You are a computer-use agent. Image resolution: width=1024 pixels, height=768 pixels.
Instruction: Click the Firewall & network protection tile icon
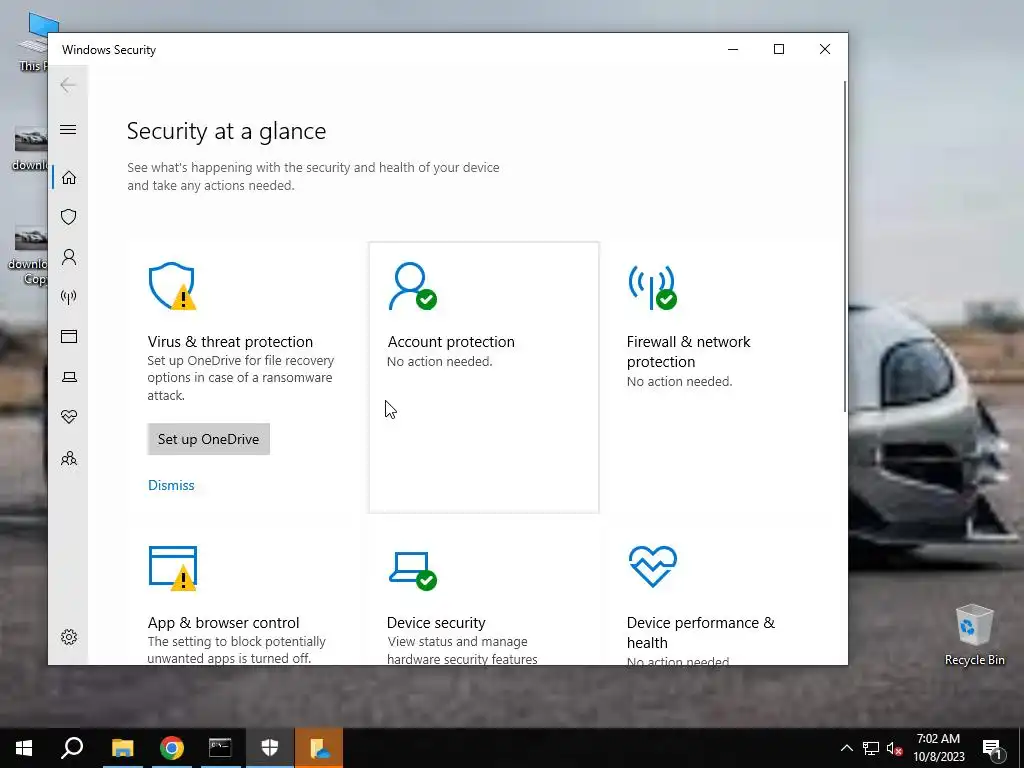tap(652, 286)
